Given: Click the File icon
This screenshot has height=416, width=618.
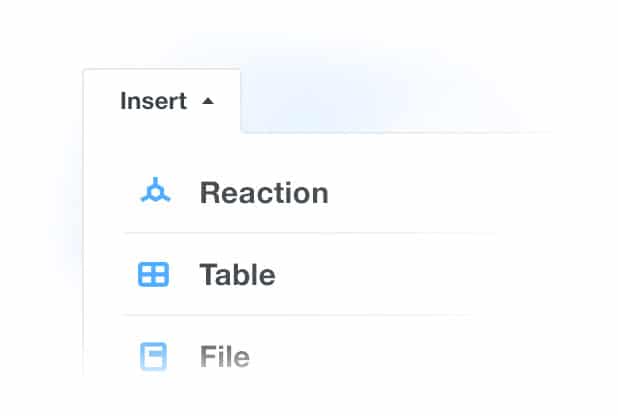Looking at the screenshot, I should (x=153, y=357).
